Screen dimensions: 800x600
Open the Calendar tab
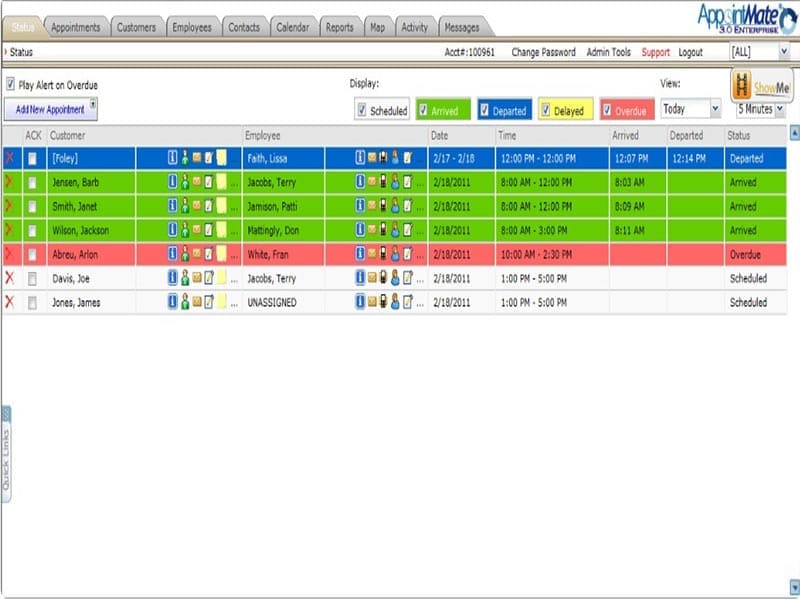coord(292,27)
